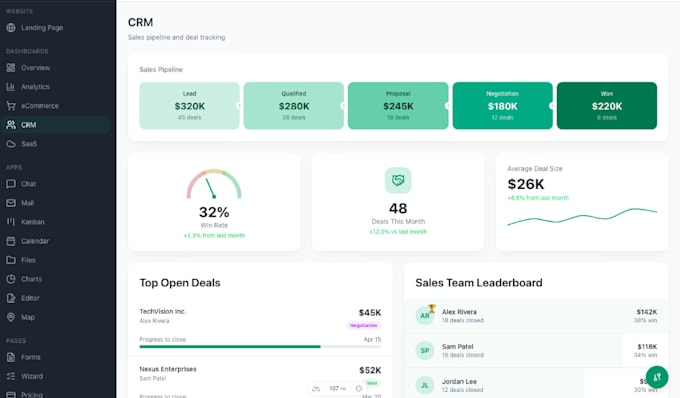Click the Forms document icon
Image resolution: width=680 pixels, height=398 pixels.
click(x=11, y=357)
